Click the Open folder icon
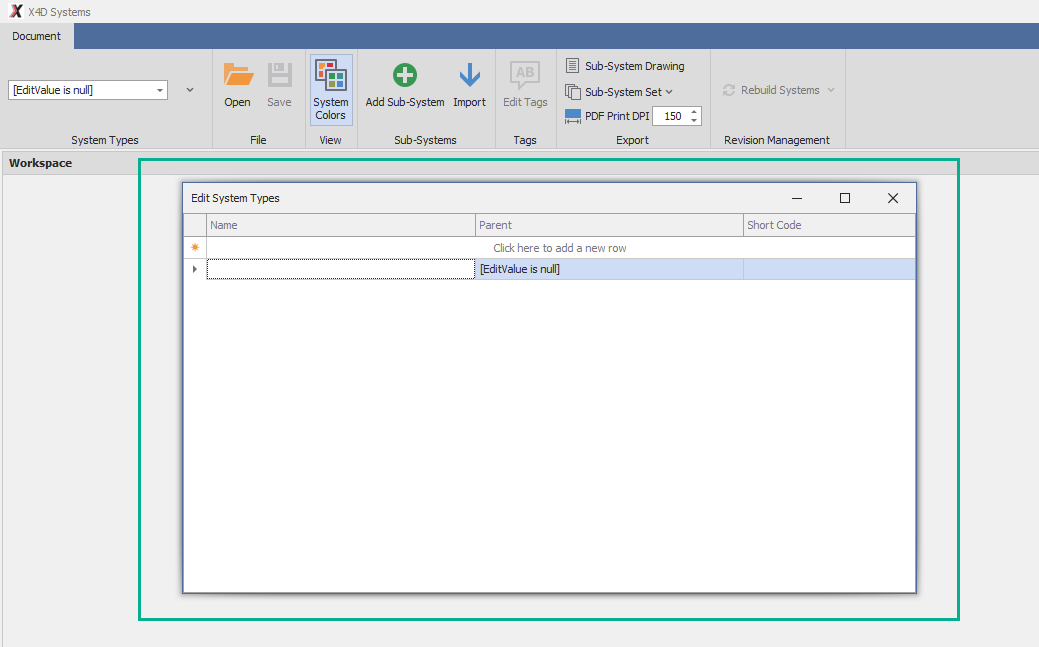1039x647 pixels. [x=238, y=76]
